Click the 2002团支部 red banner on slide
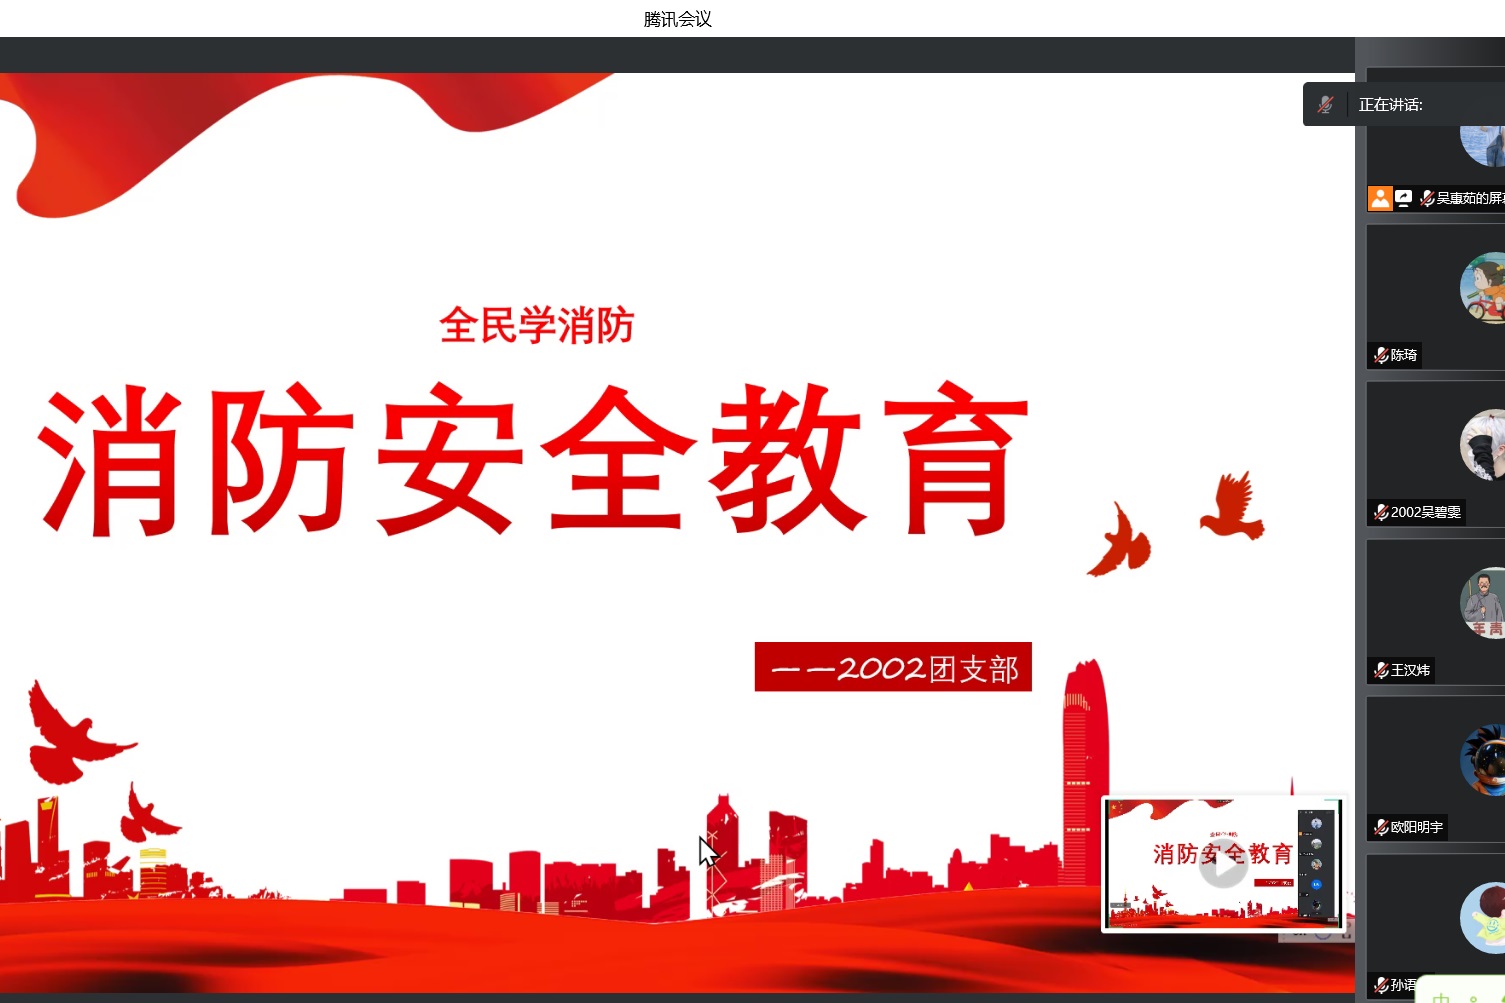1505x1003 pixels. [x=893, y=667]
